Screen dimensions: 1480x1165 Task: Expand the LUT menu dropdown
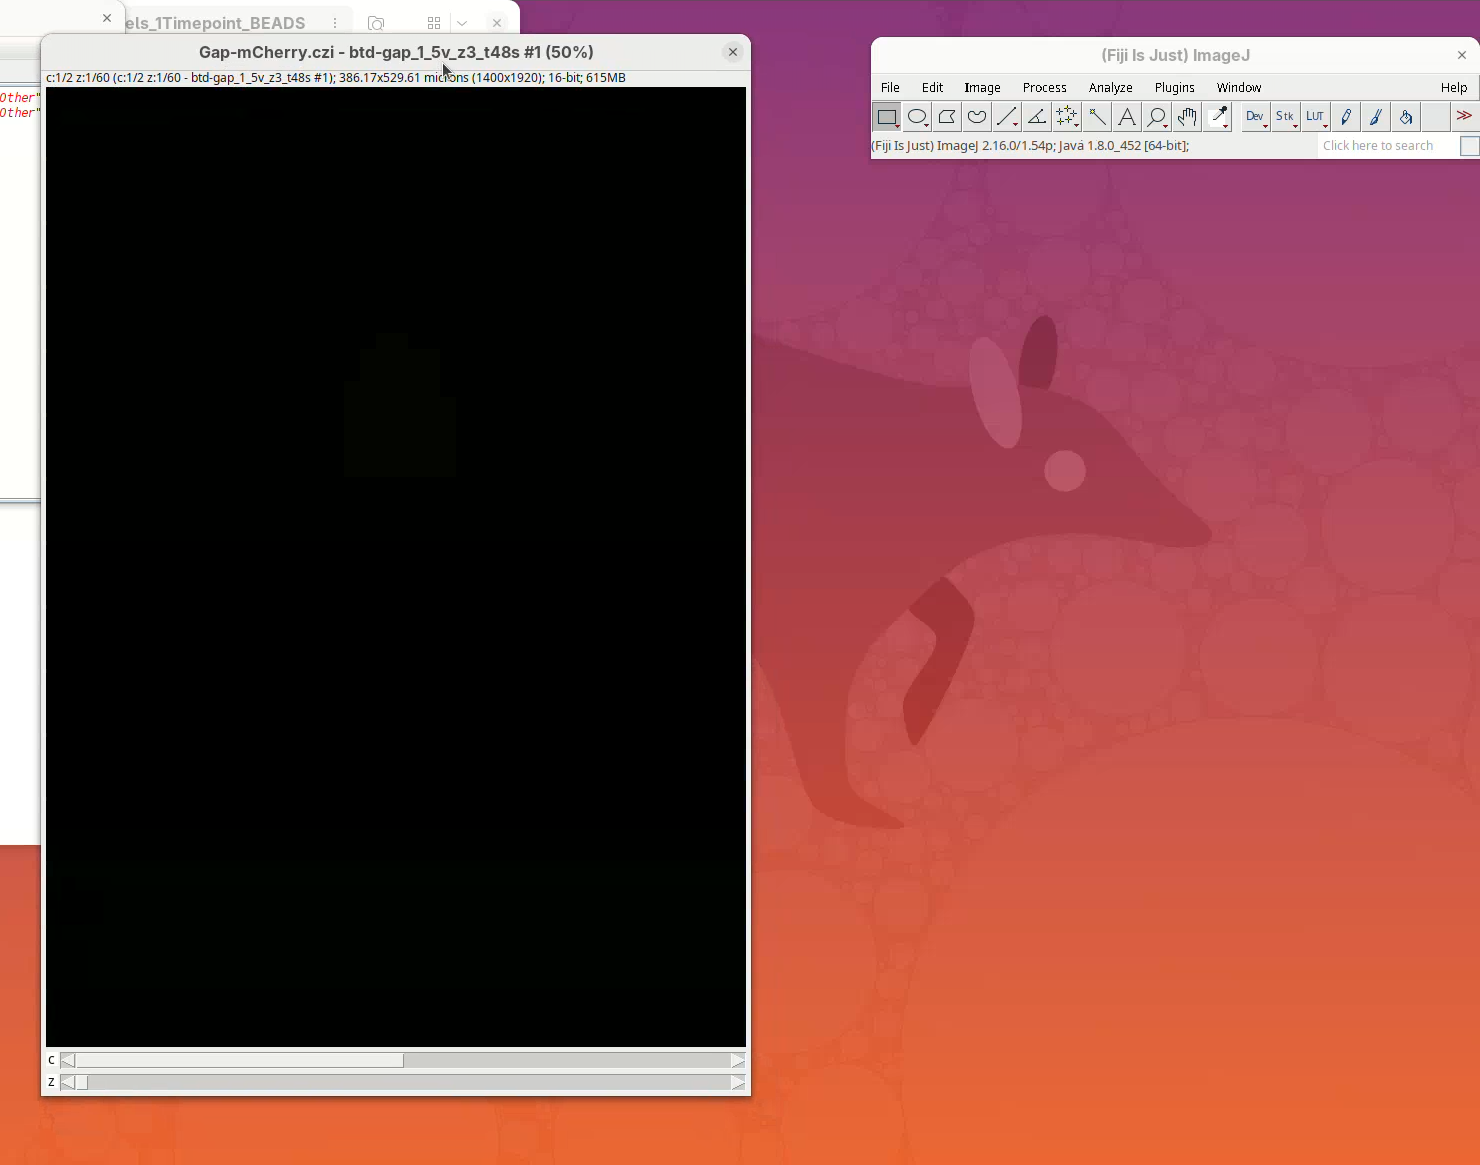pyautogui.click(x=1315, y=117)
